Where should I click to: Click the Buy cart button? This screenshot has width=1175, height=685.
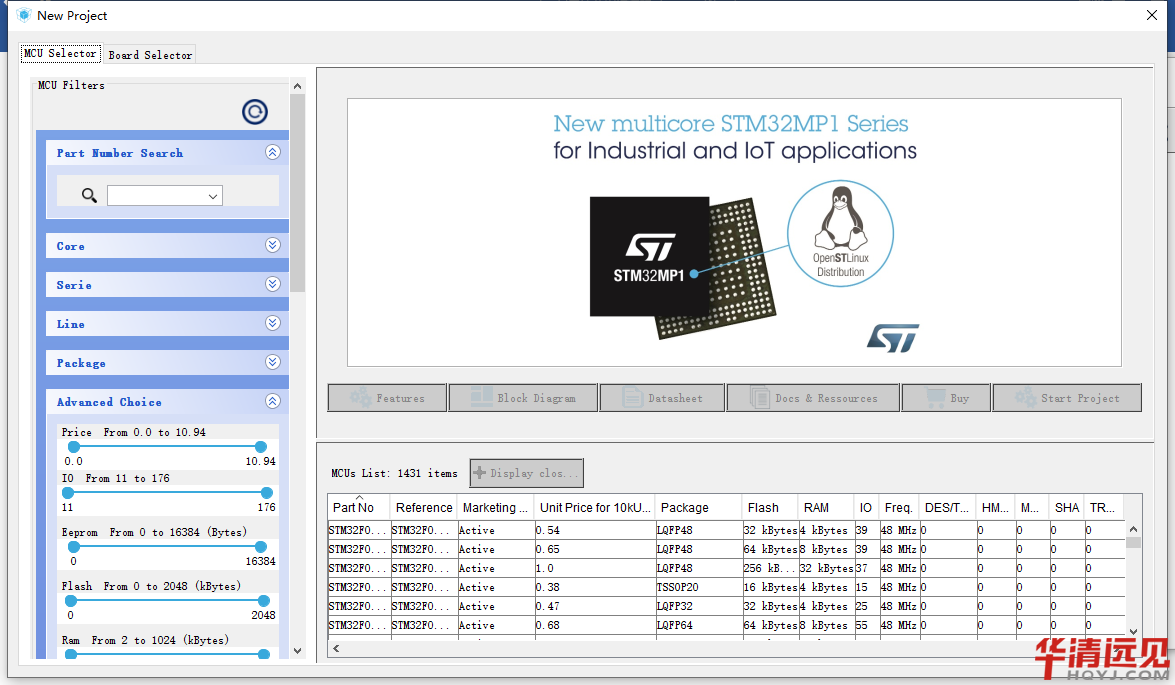click(x=946, y=398)
